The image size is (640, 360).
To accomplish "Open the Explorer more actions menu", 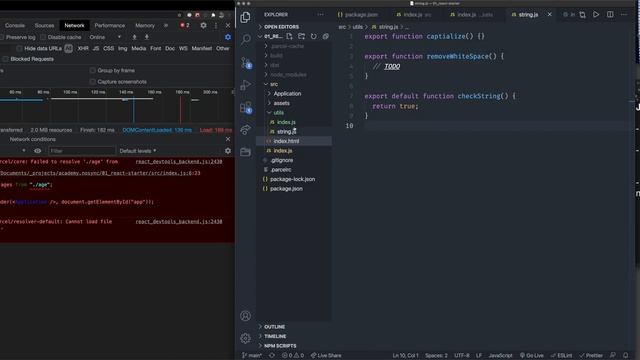I will [x=320, y=14].
